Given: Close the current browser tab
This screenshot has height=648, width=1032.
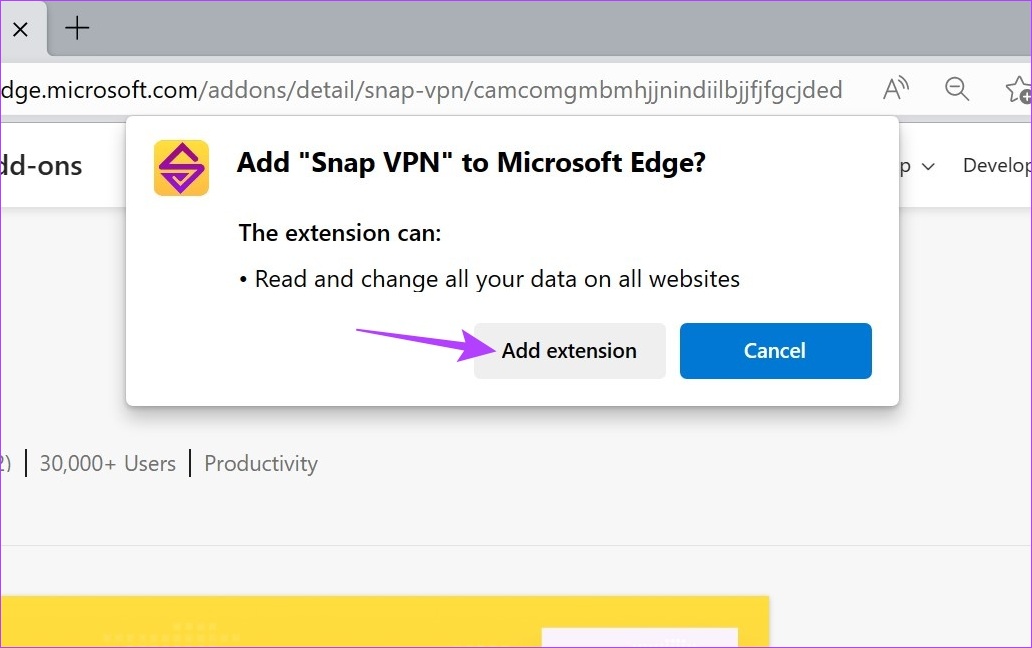Looking at the screenshot, I should (20, 29).
